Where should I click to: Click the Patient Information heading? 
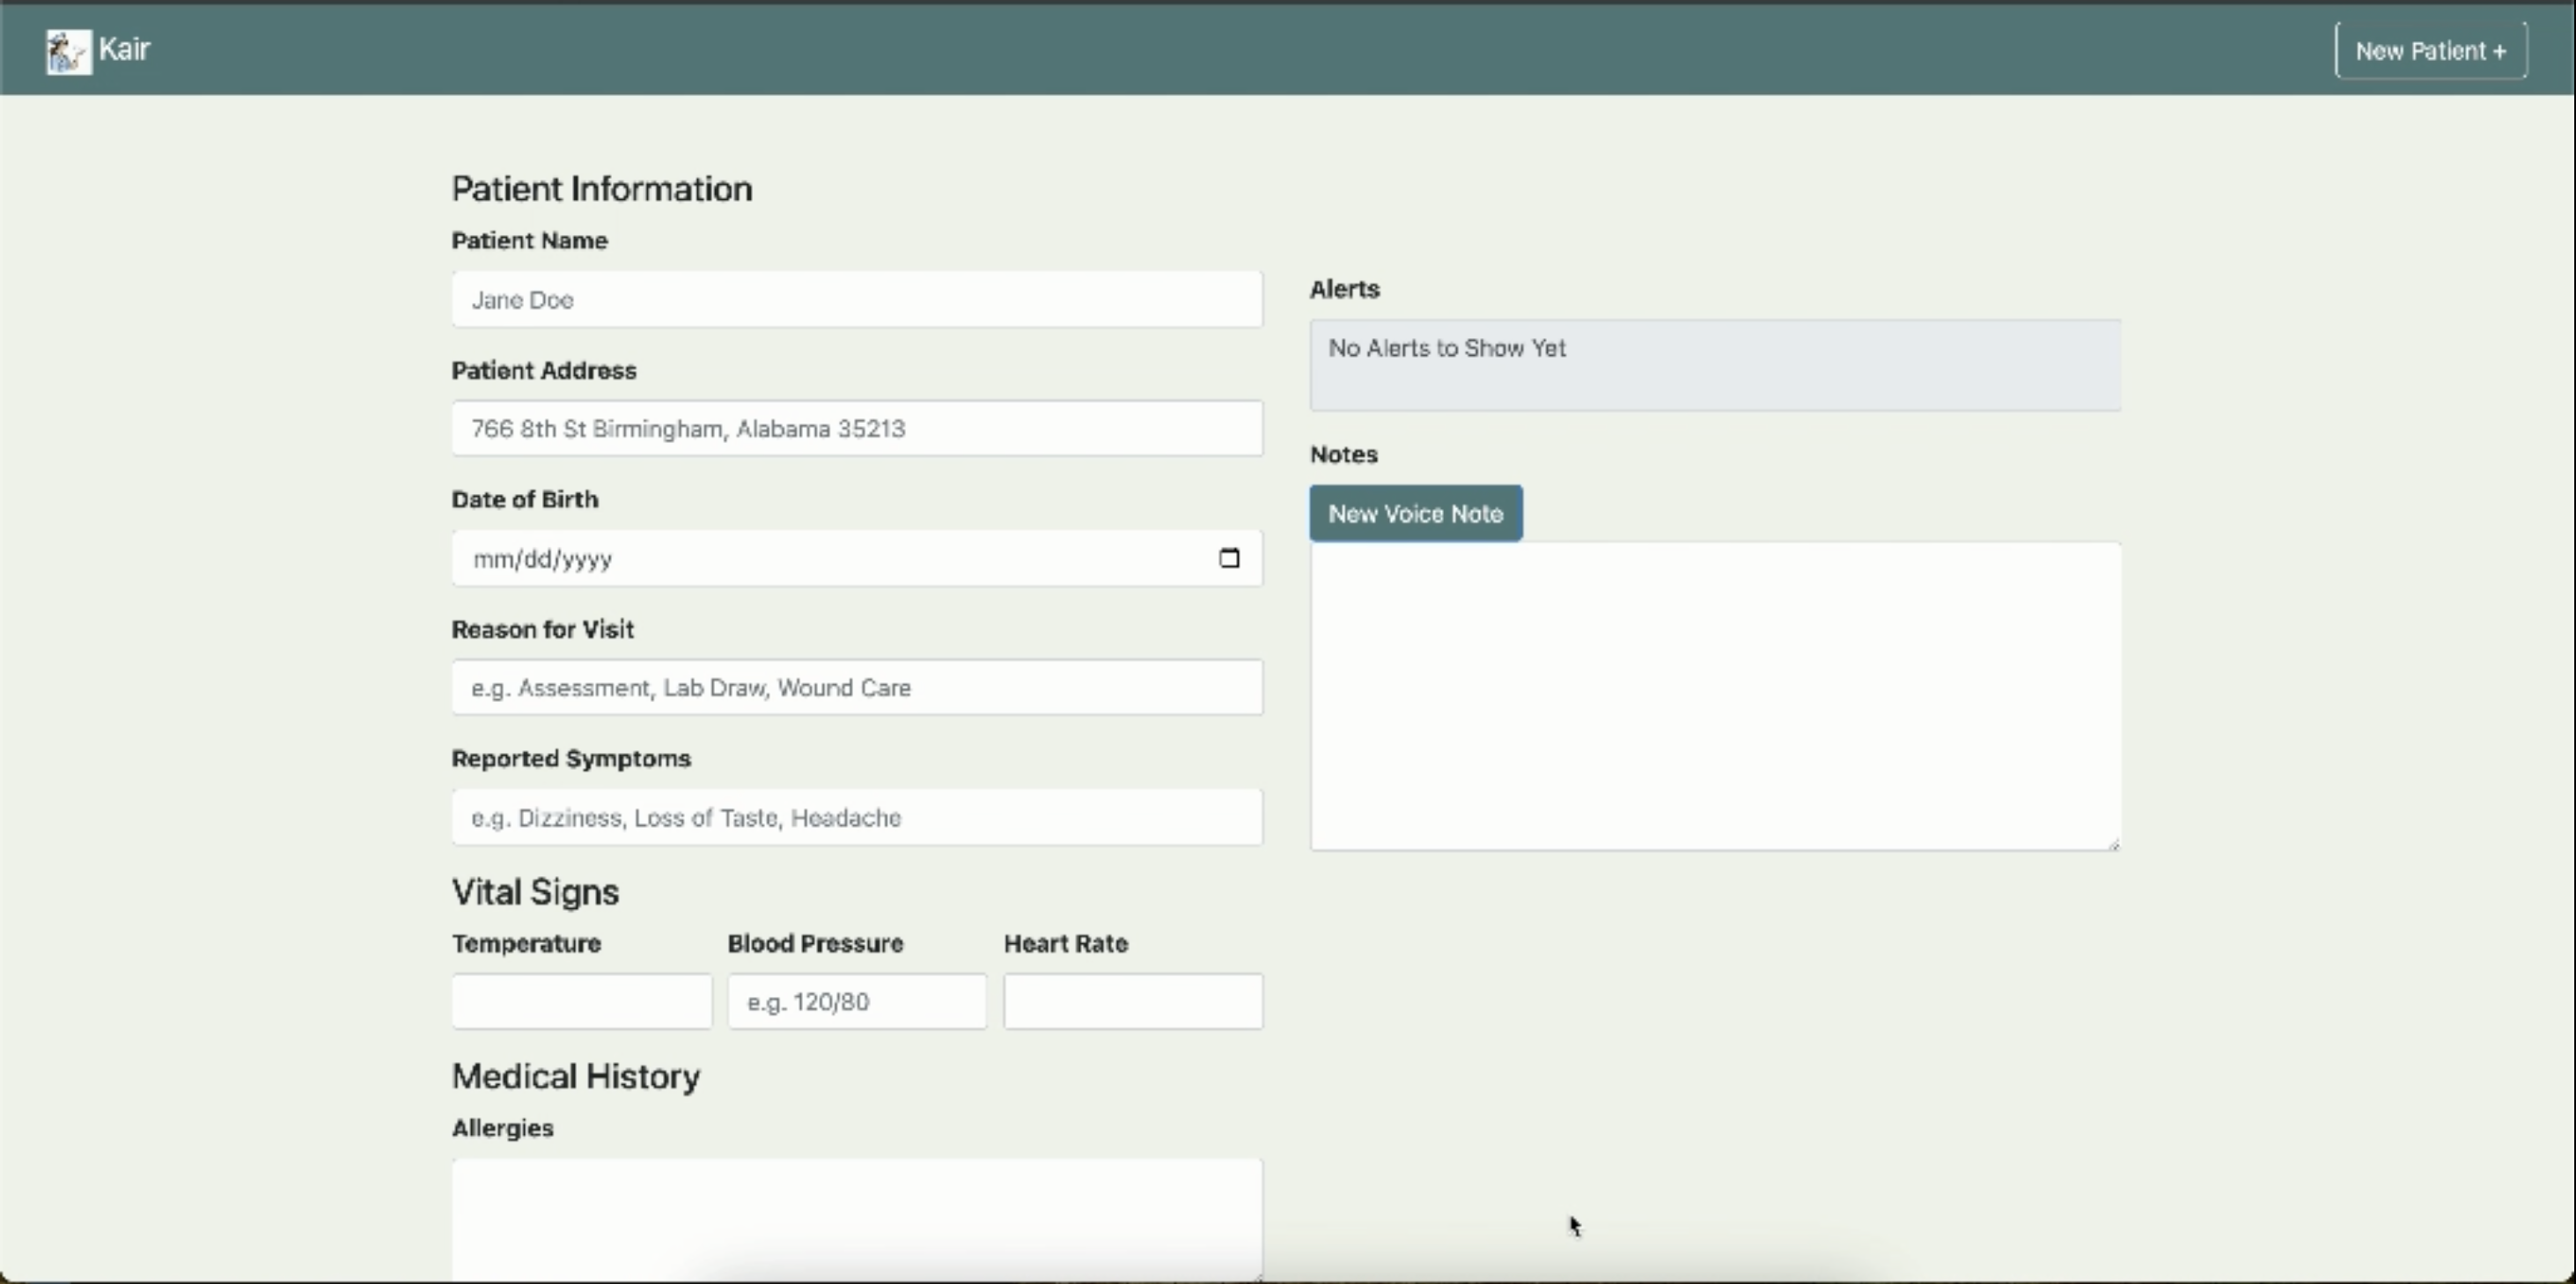[x=601, y=189]
